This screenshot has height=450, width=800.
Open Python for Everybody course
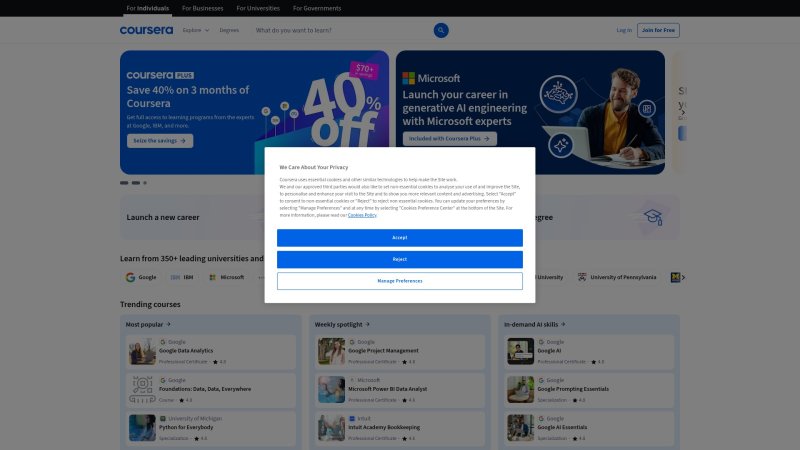click(211, 429)
